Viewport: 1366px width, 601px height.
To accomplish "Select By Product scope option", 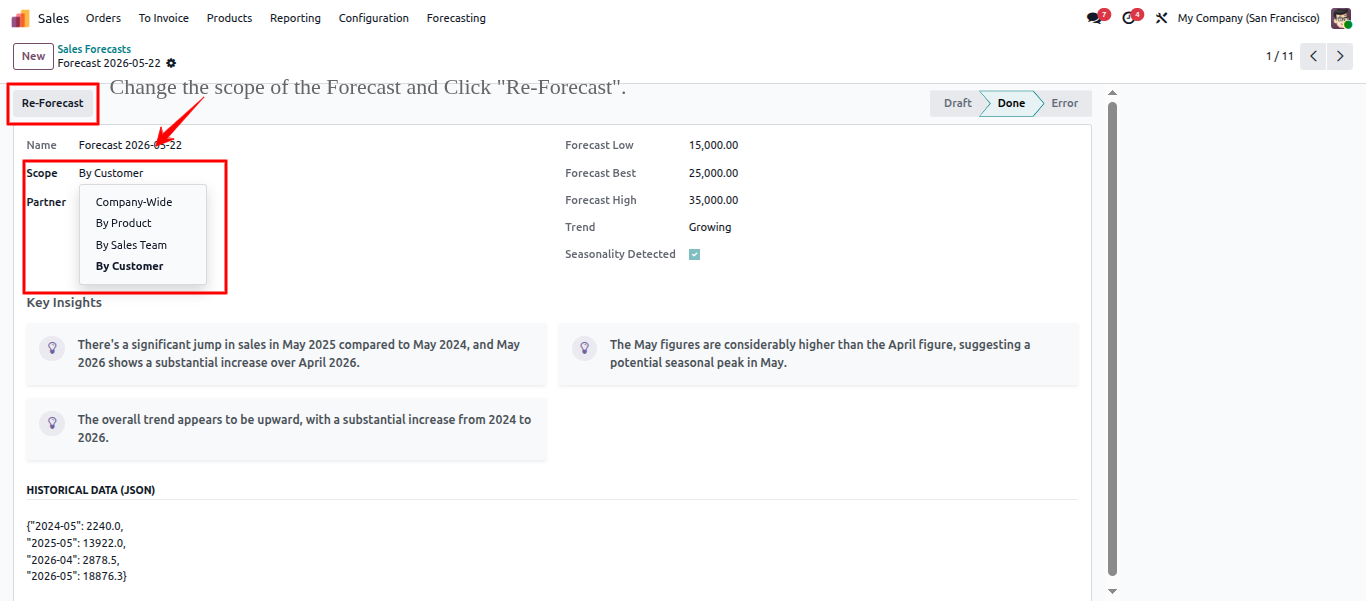I will pyautogui.click(x=143, y=223).
